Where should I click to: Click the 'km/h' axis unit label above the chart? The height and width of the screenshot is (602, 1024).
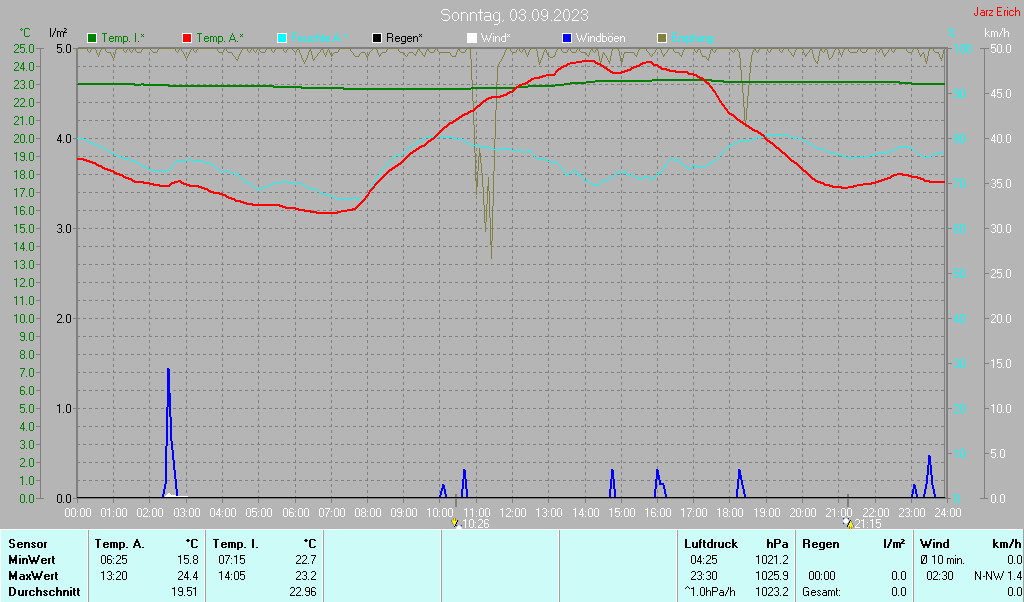pos(997,33)
